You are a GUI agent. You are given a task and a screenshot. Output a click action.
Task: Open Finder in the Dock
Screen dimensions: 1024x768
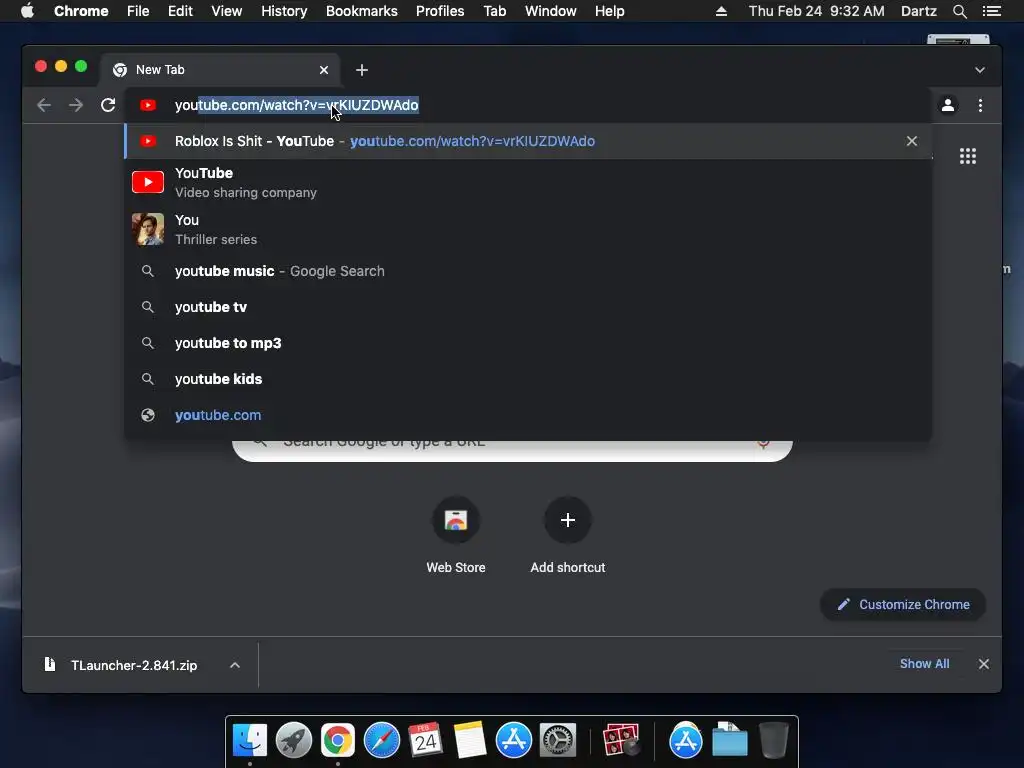[249, 740]
